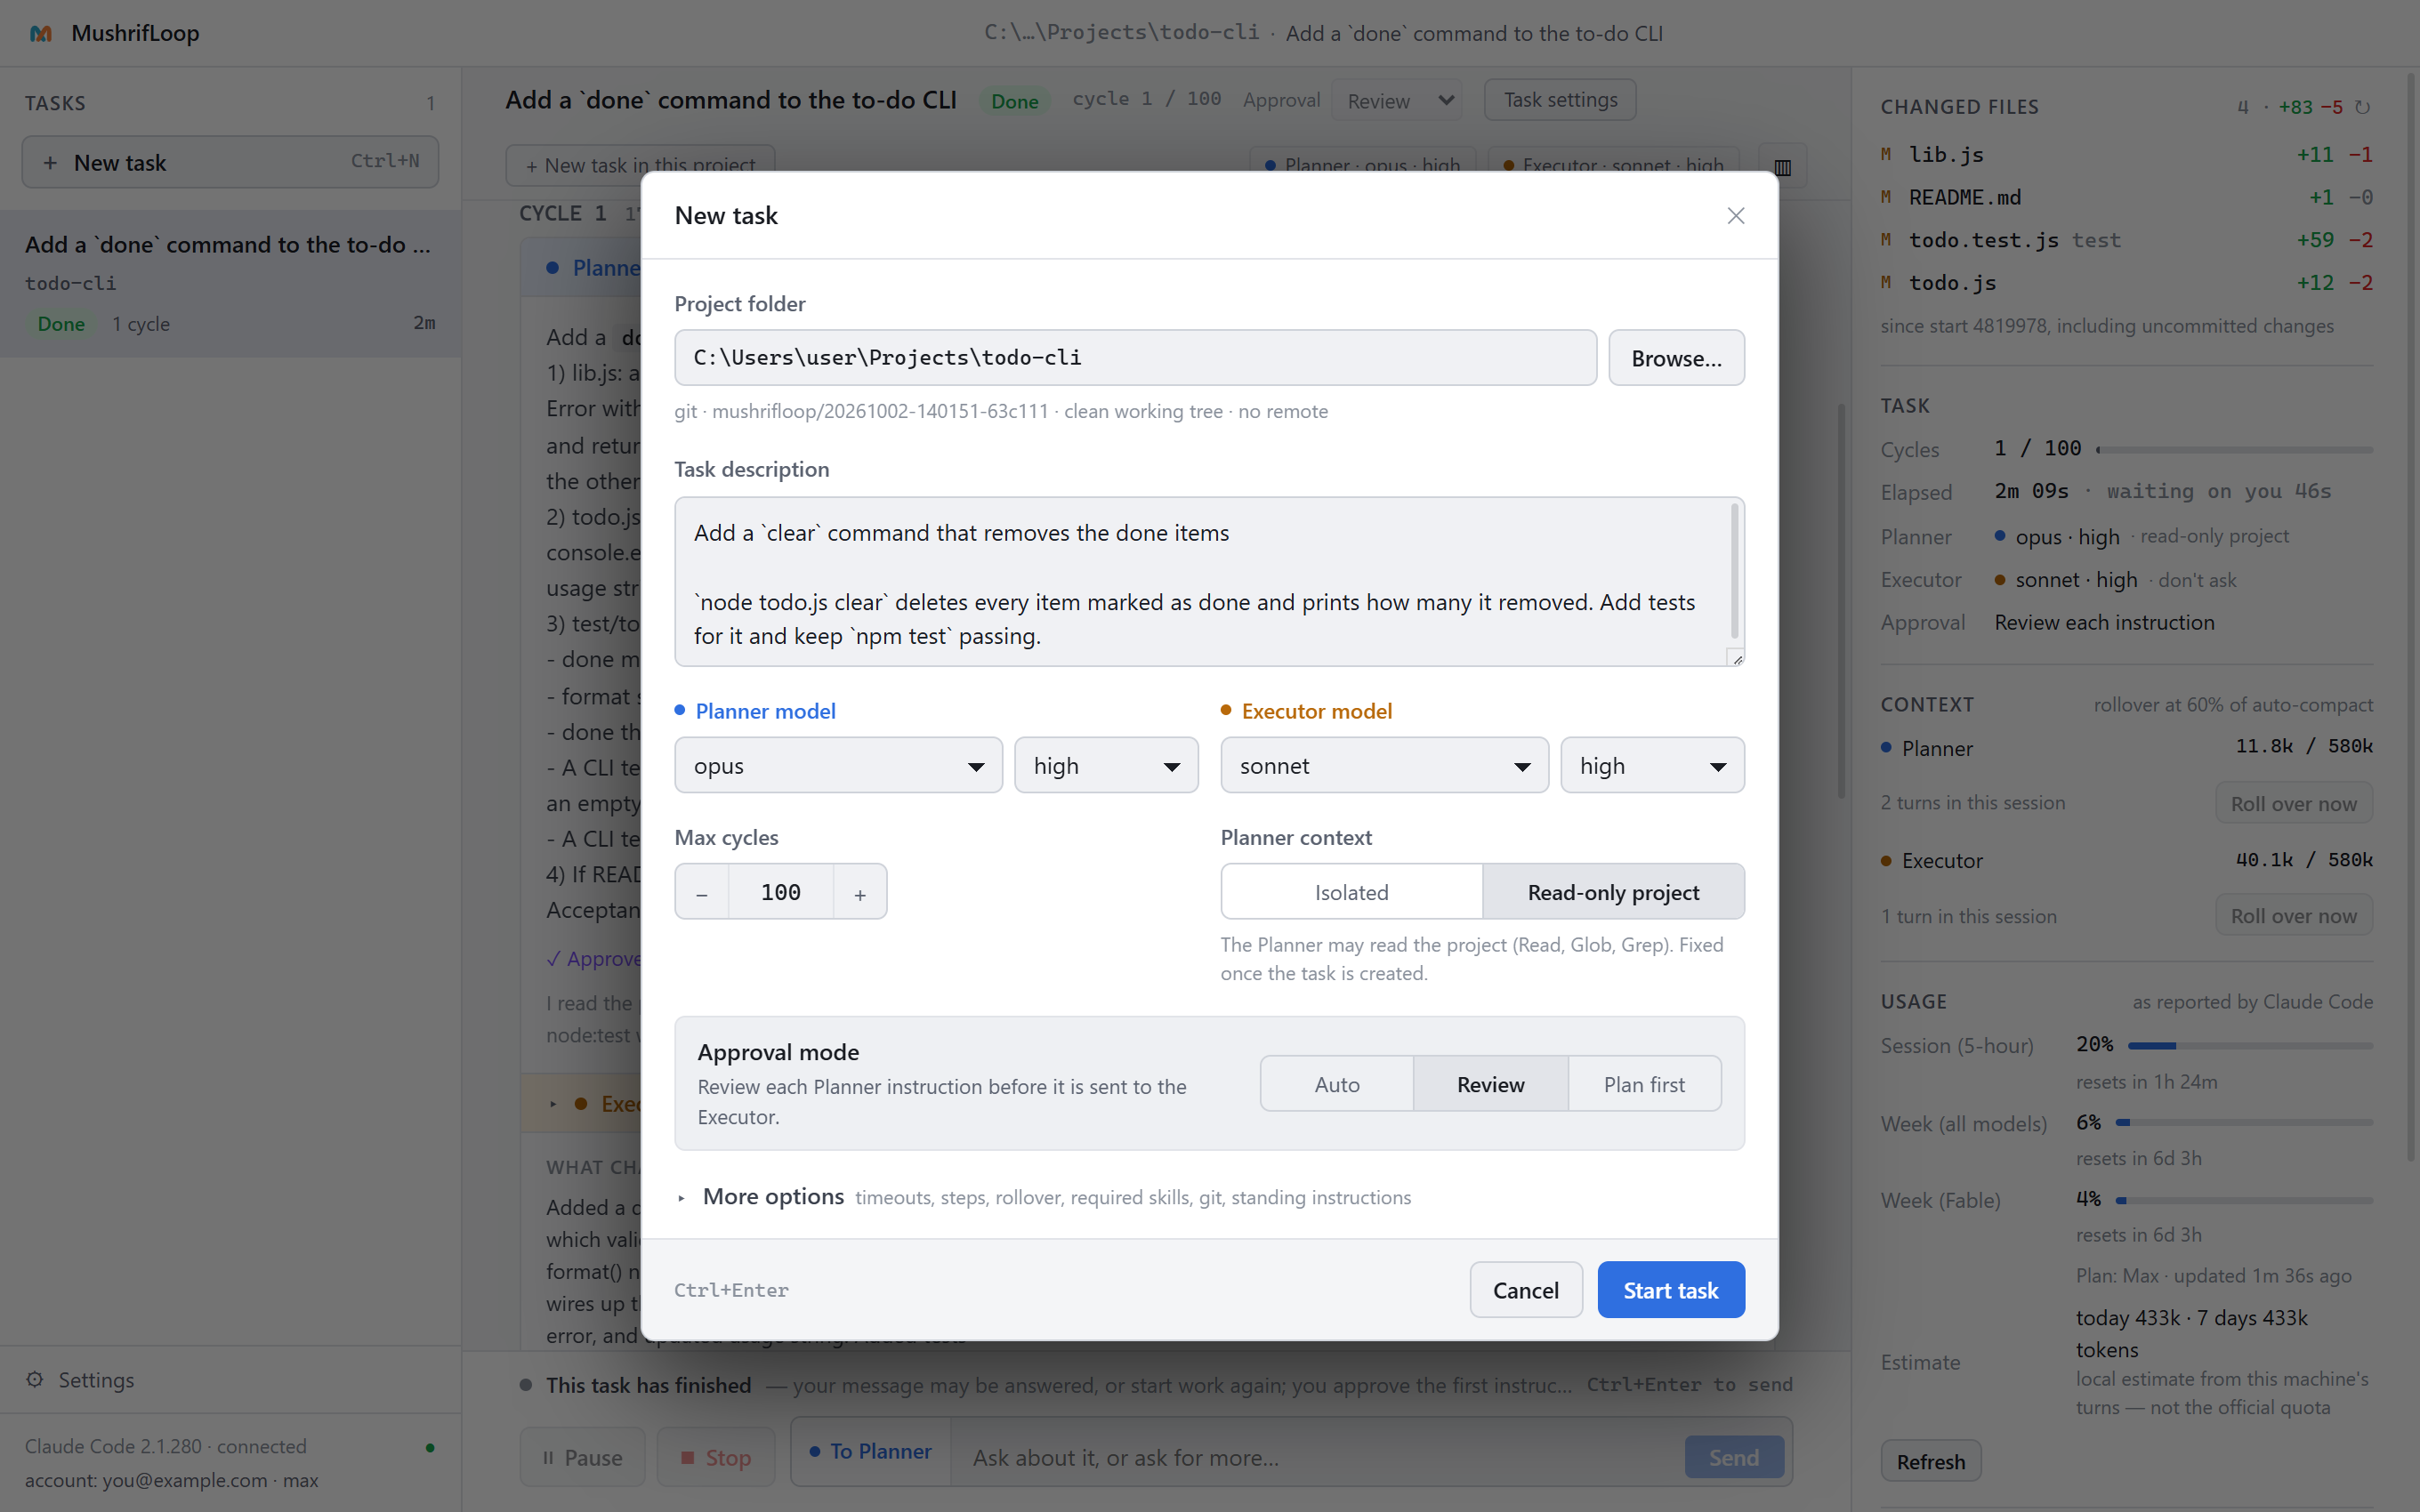Open the Planner effort high dropdown
The width and height of the screenshot is (2420, 1512).
(x=1106, y=766)
